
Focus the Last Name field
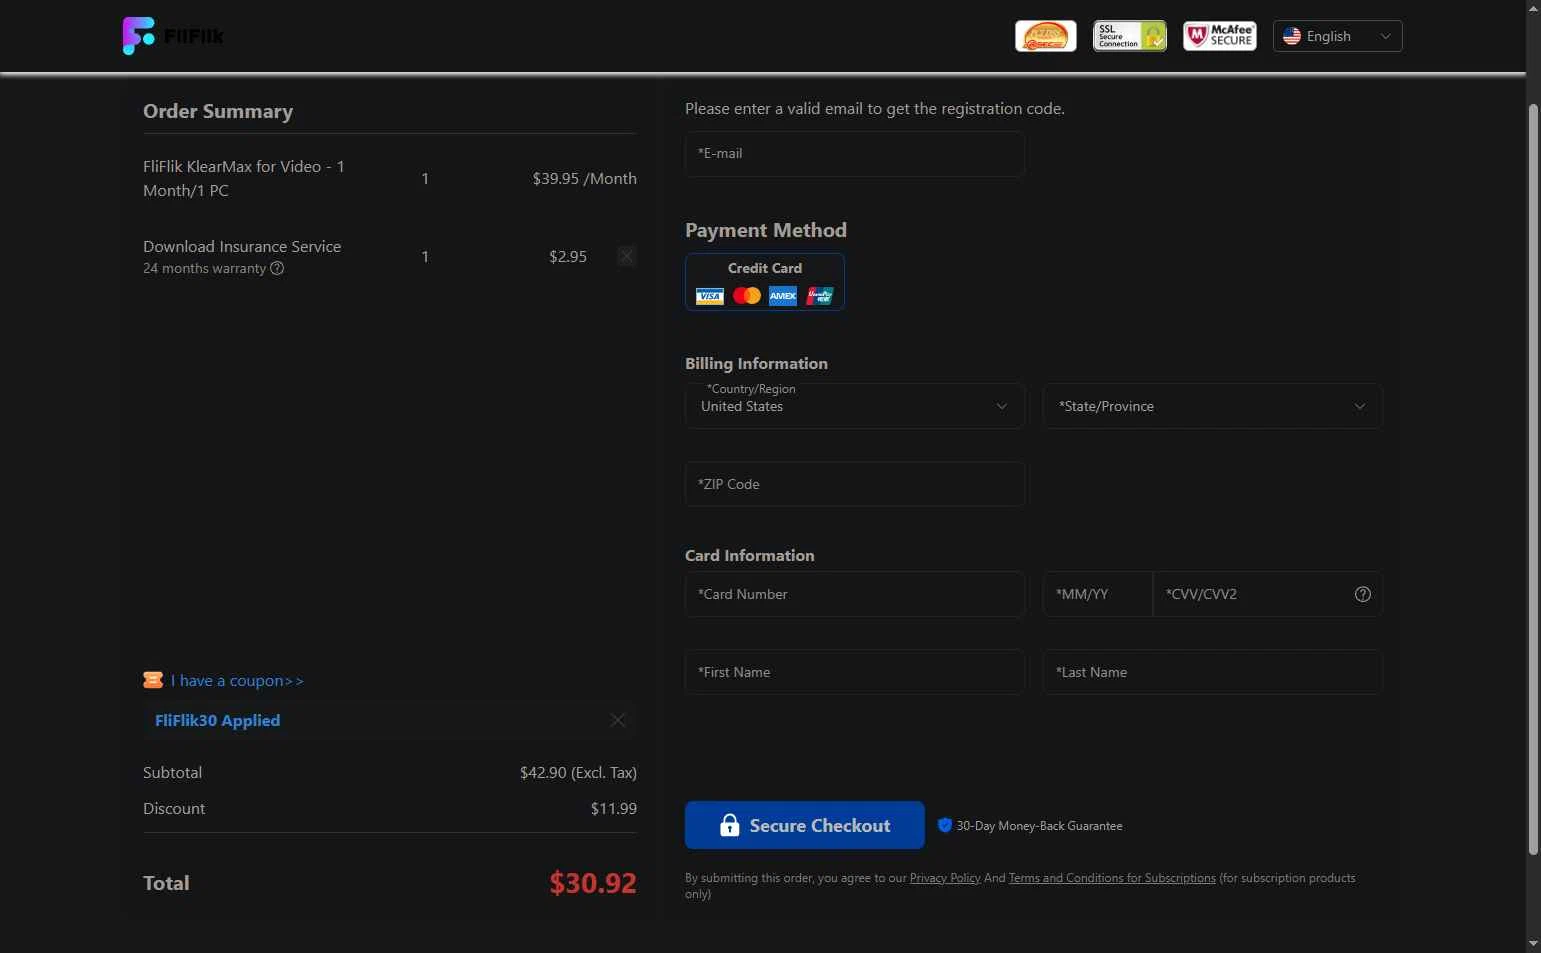[x=1212, y=672]
